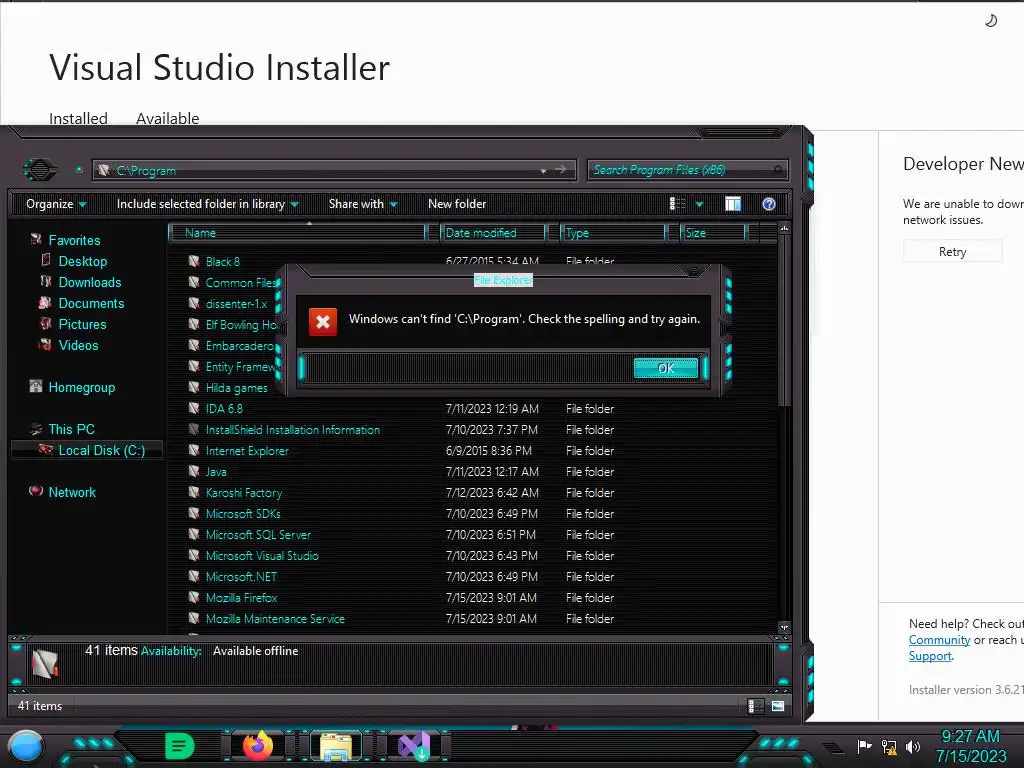
Task: Select the Java folder
Action: 216,472
